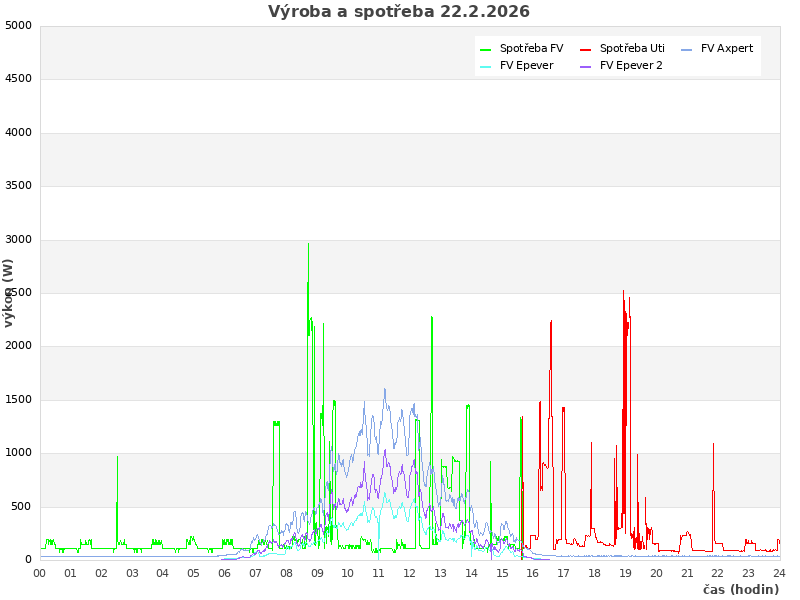The image size is (800, 600).
Task: Select the 00 hour tick on the time axis
Action: [40, 573]
